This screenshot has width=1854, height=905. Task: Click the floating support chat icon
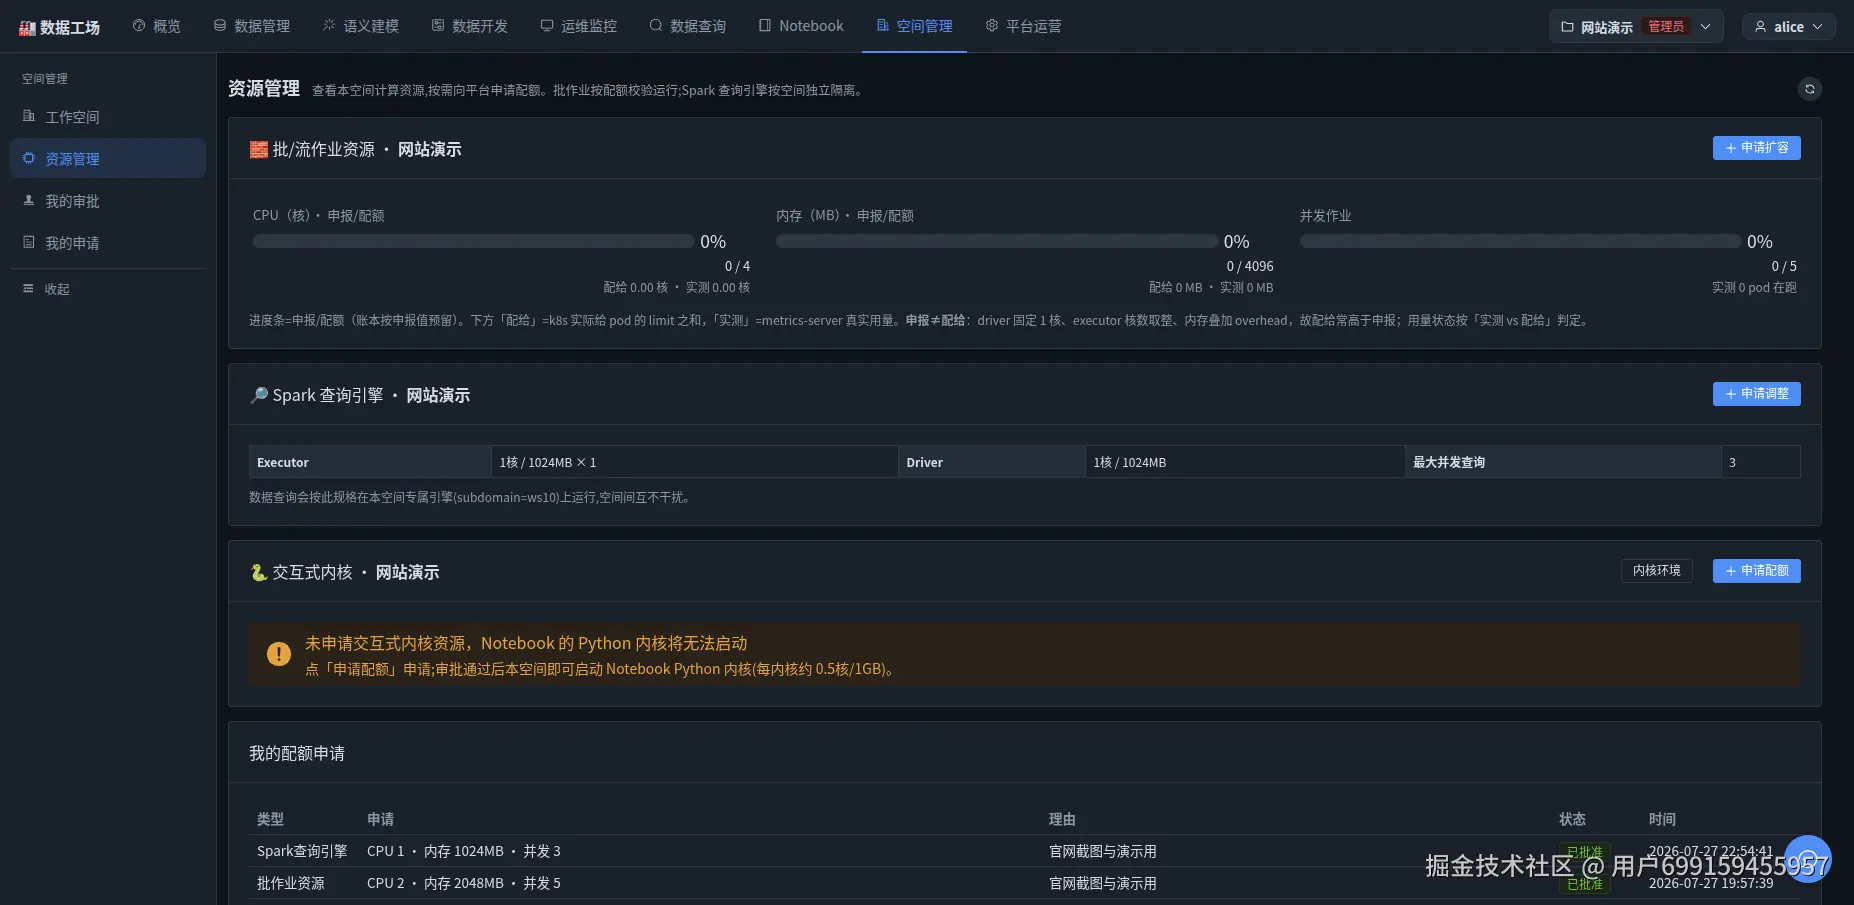[1808, 859]
